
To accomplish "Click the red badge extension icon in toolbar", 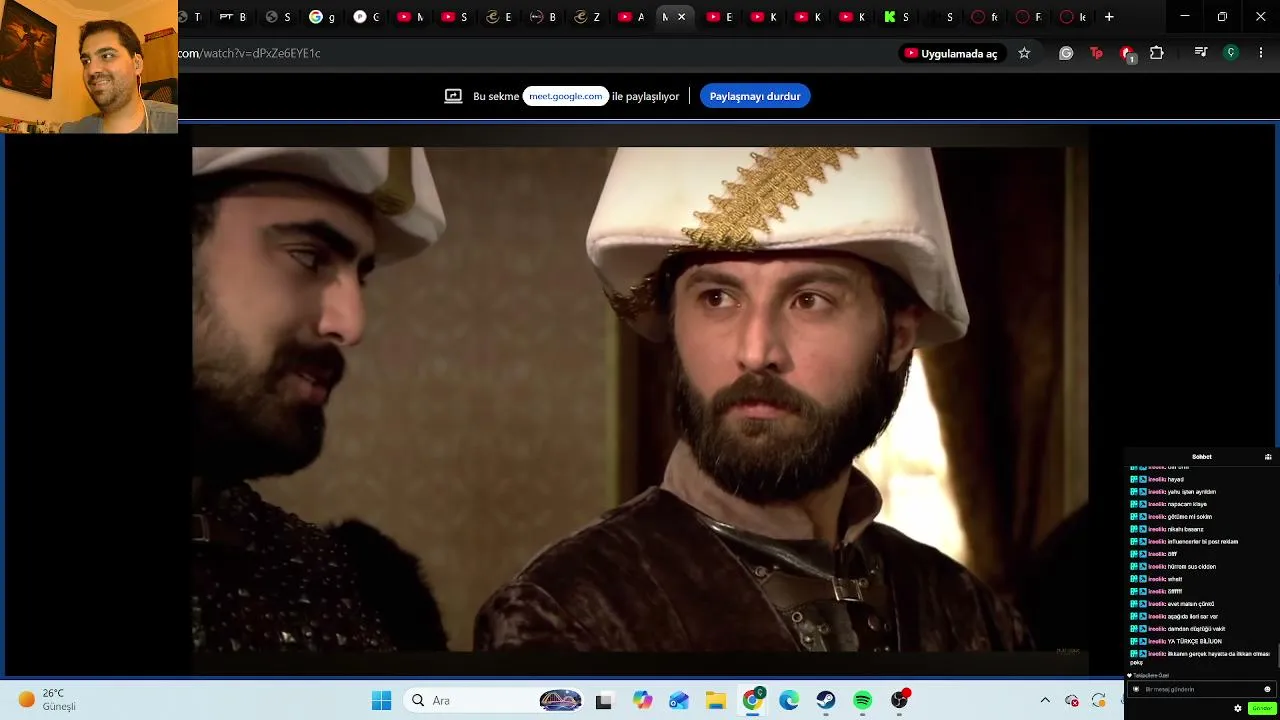I will 1127,54.
